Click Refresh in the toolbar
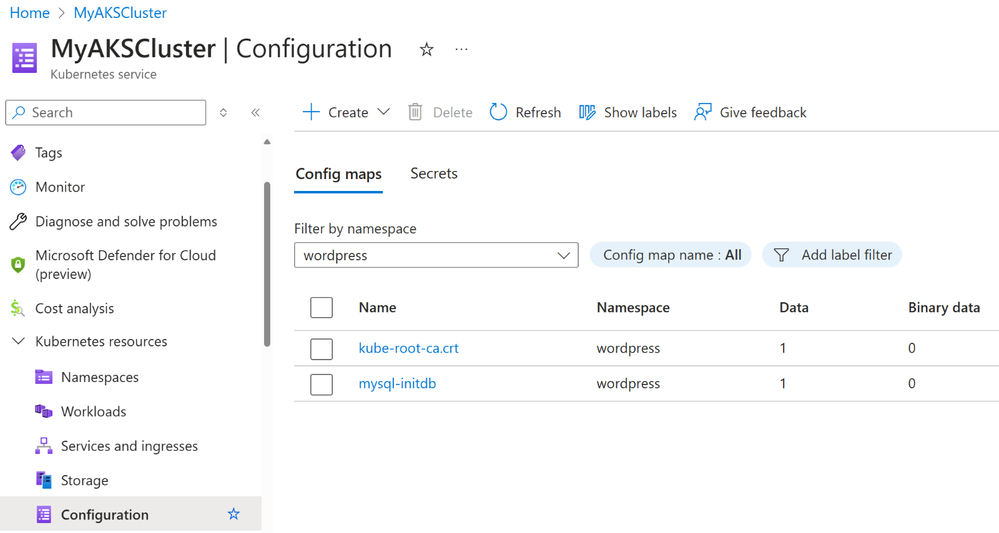Screen dimensions: 999x533 pos(525,112)
